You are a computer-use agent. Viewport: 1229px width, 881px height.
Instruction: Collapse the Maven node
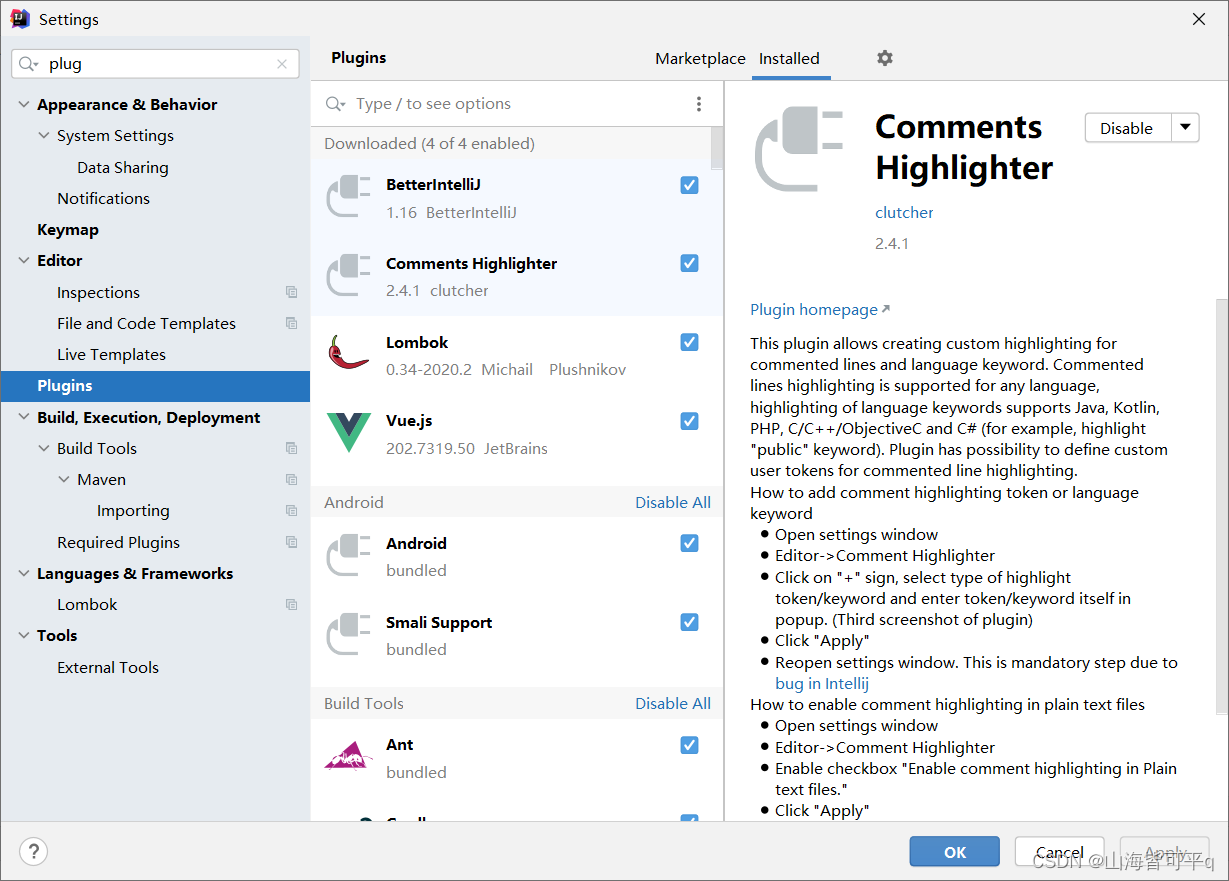[x=64, y=479]
